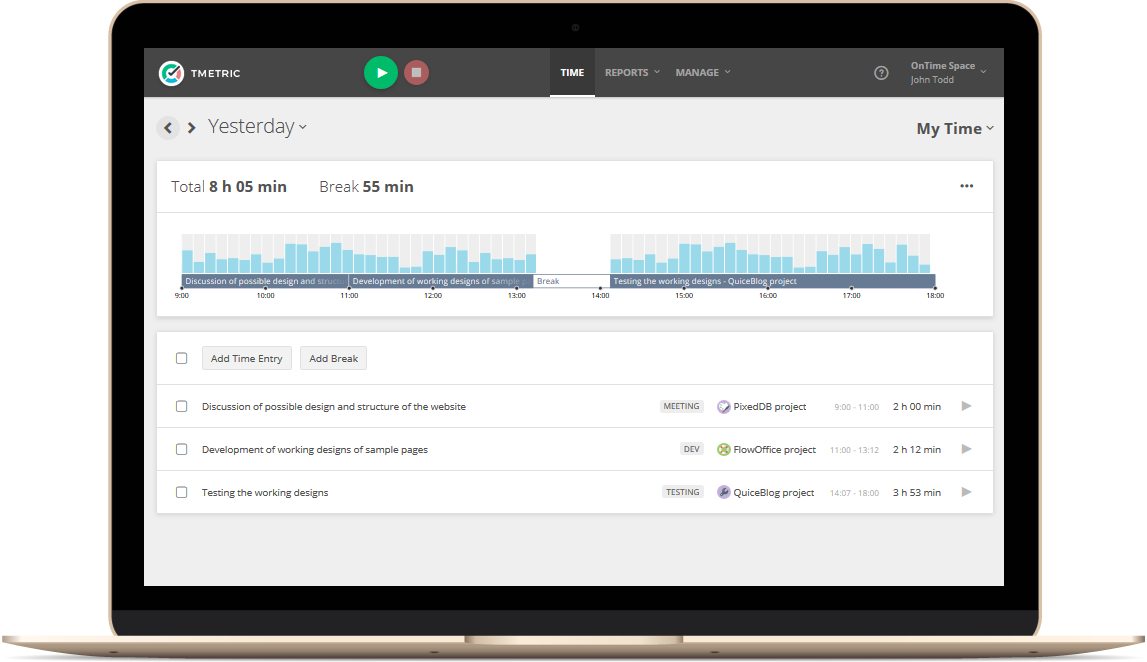This screenshot has width=1147, height=662.
Task: Toggle the select-all entries checkbox
Action: (x=181, y=358)
